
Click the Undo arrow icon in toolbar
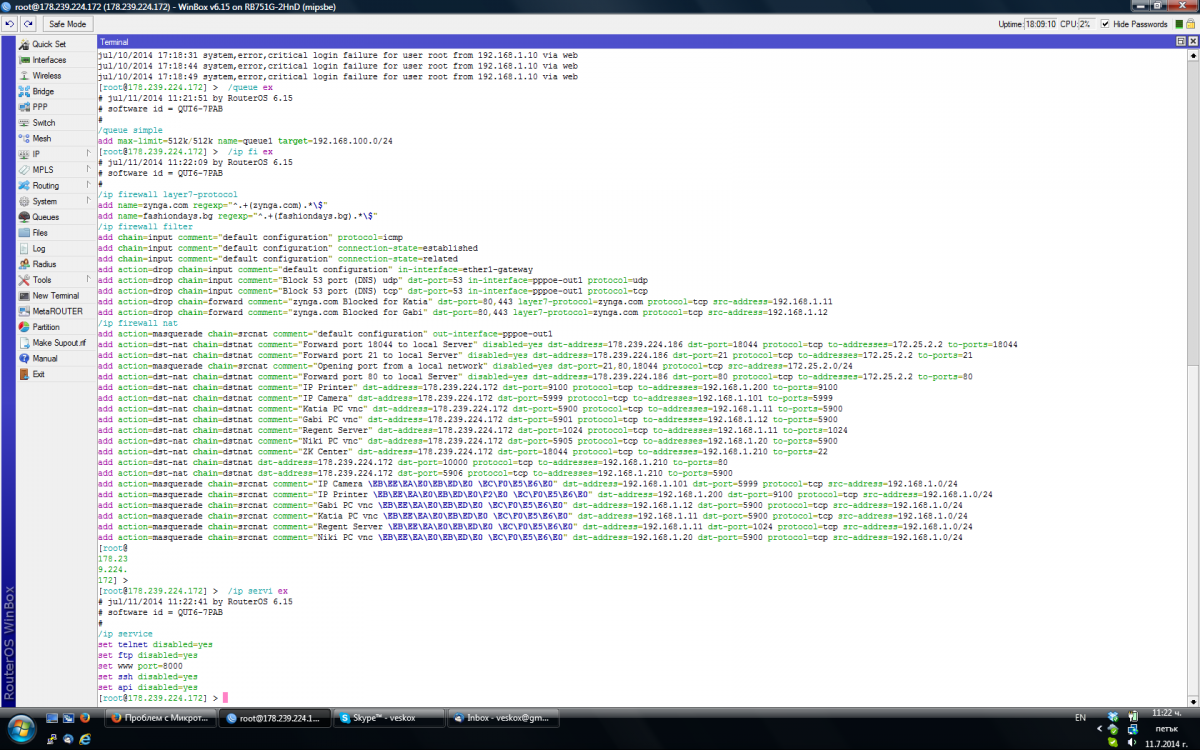point(12,23)
